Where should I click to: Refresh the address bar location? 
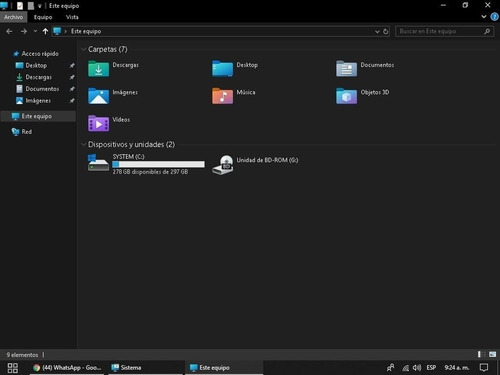(386, 31)
